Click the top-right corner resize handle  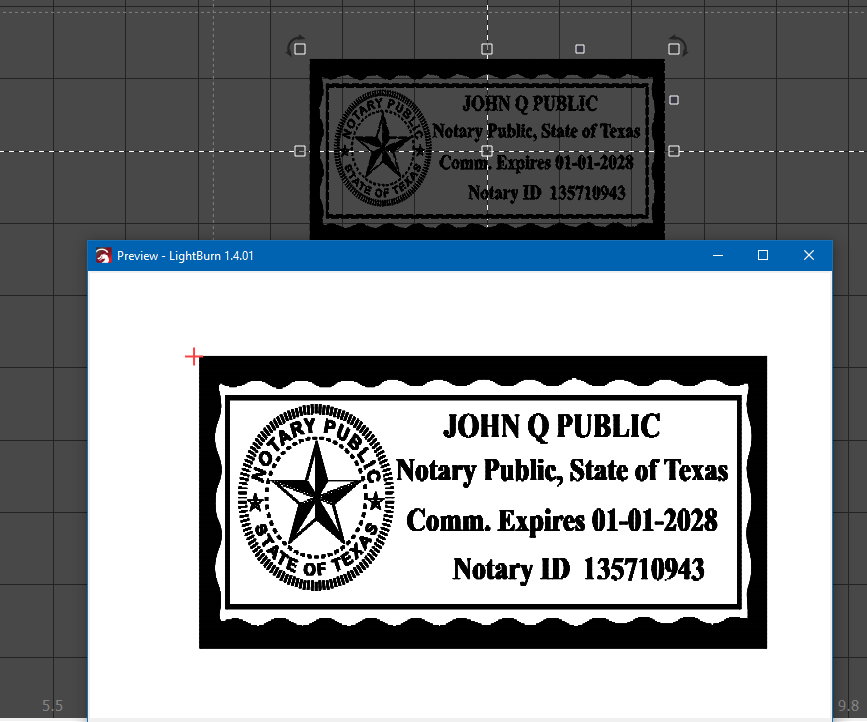pyautogui.click(x=672, y=49)
